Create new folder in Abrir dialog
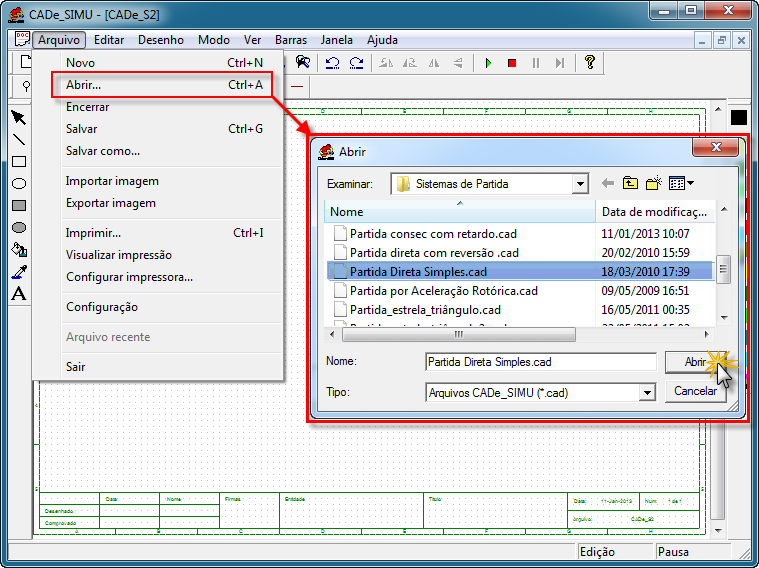The image size is (759, 568). (x=653, y=184)
